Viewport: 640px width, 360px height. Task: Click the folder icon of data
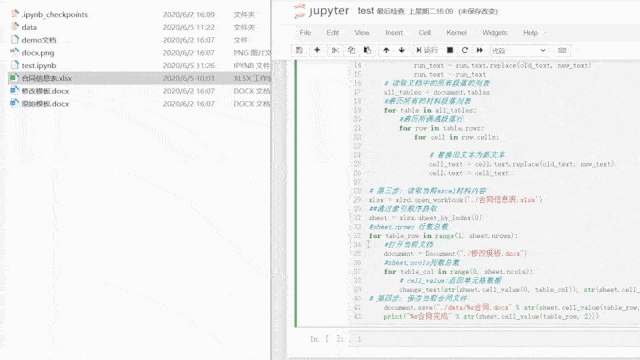[x=15, y=27]
